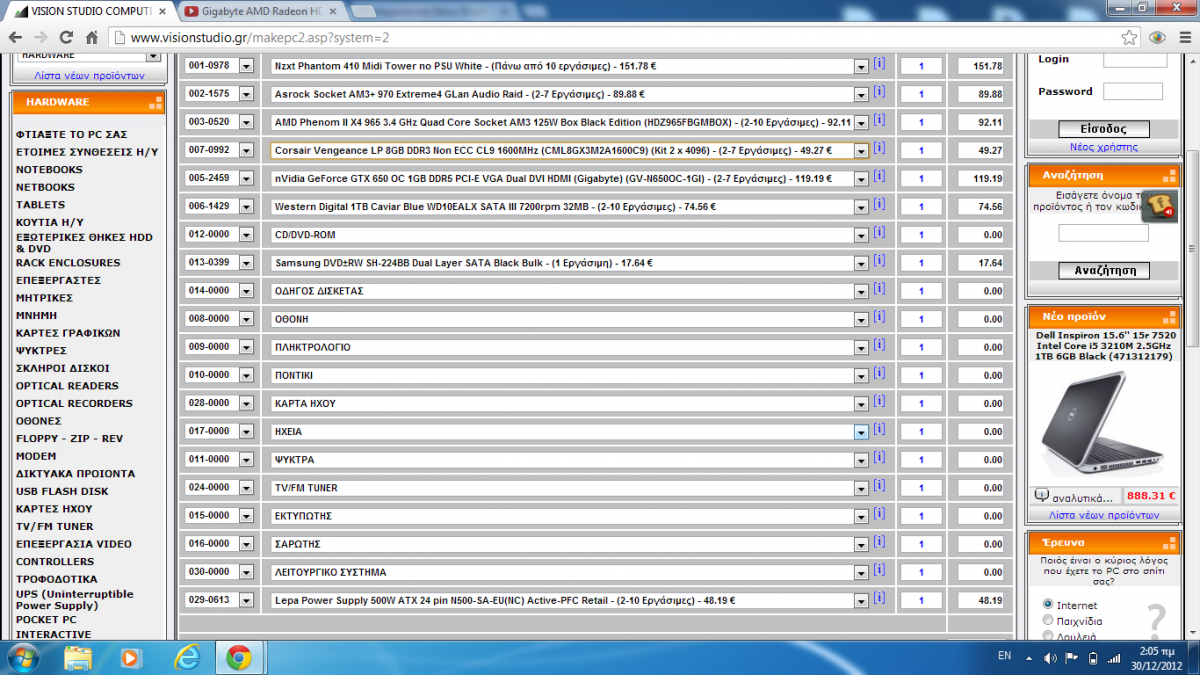Image resolution: width=1200 pixels, height=675 pixels.
Task: Click the toast 'f' floating widget icon
Action: tap(1159, 205)
